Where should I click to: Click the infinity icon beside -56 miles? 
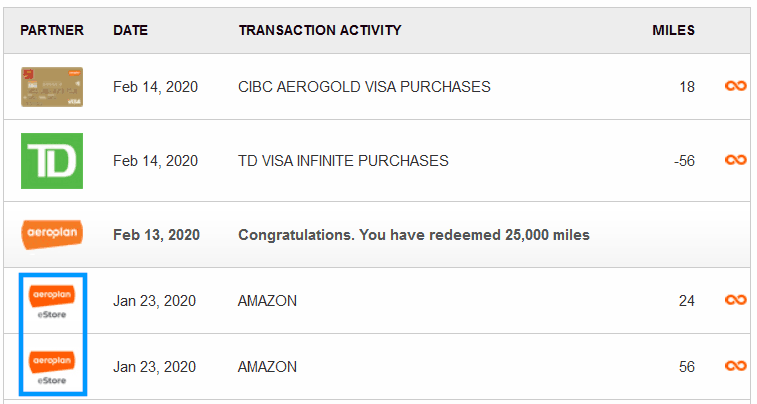[735, 160]
